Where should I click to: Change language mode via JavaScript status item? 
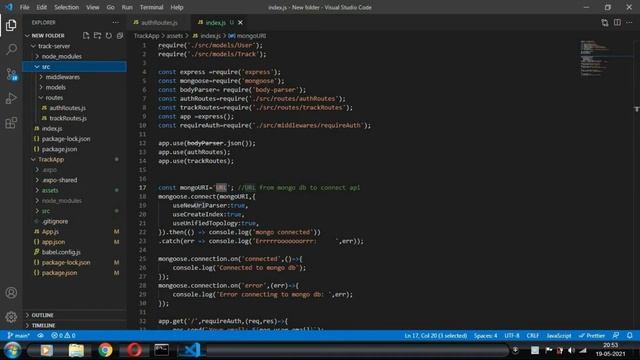coord(559,336)
